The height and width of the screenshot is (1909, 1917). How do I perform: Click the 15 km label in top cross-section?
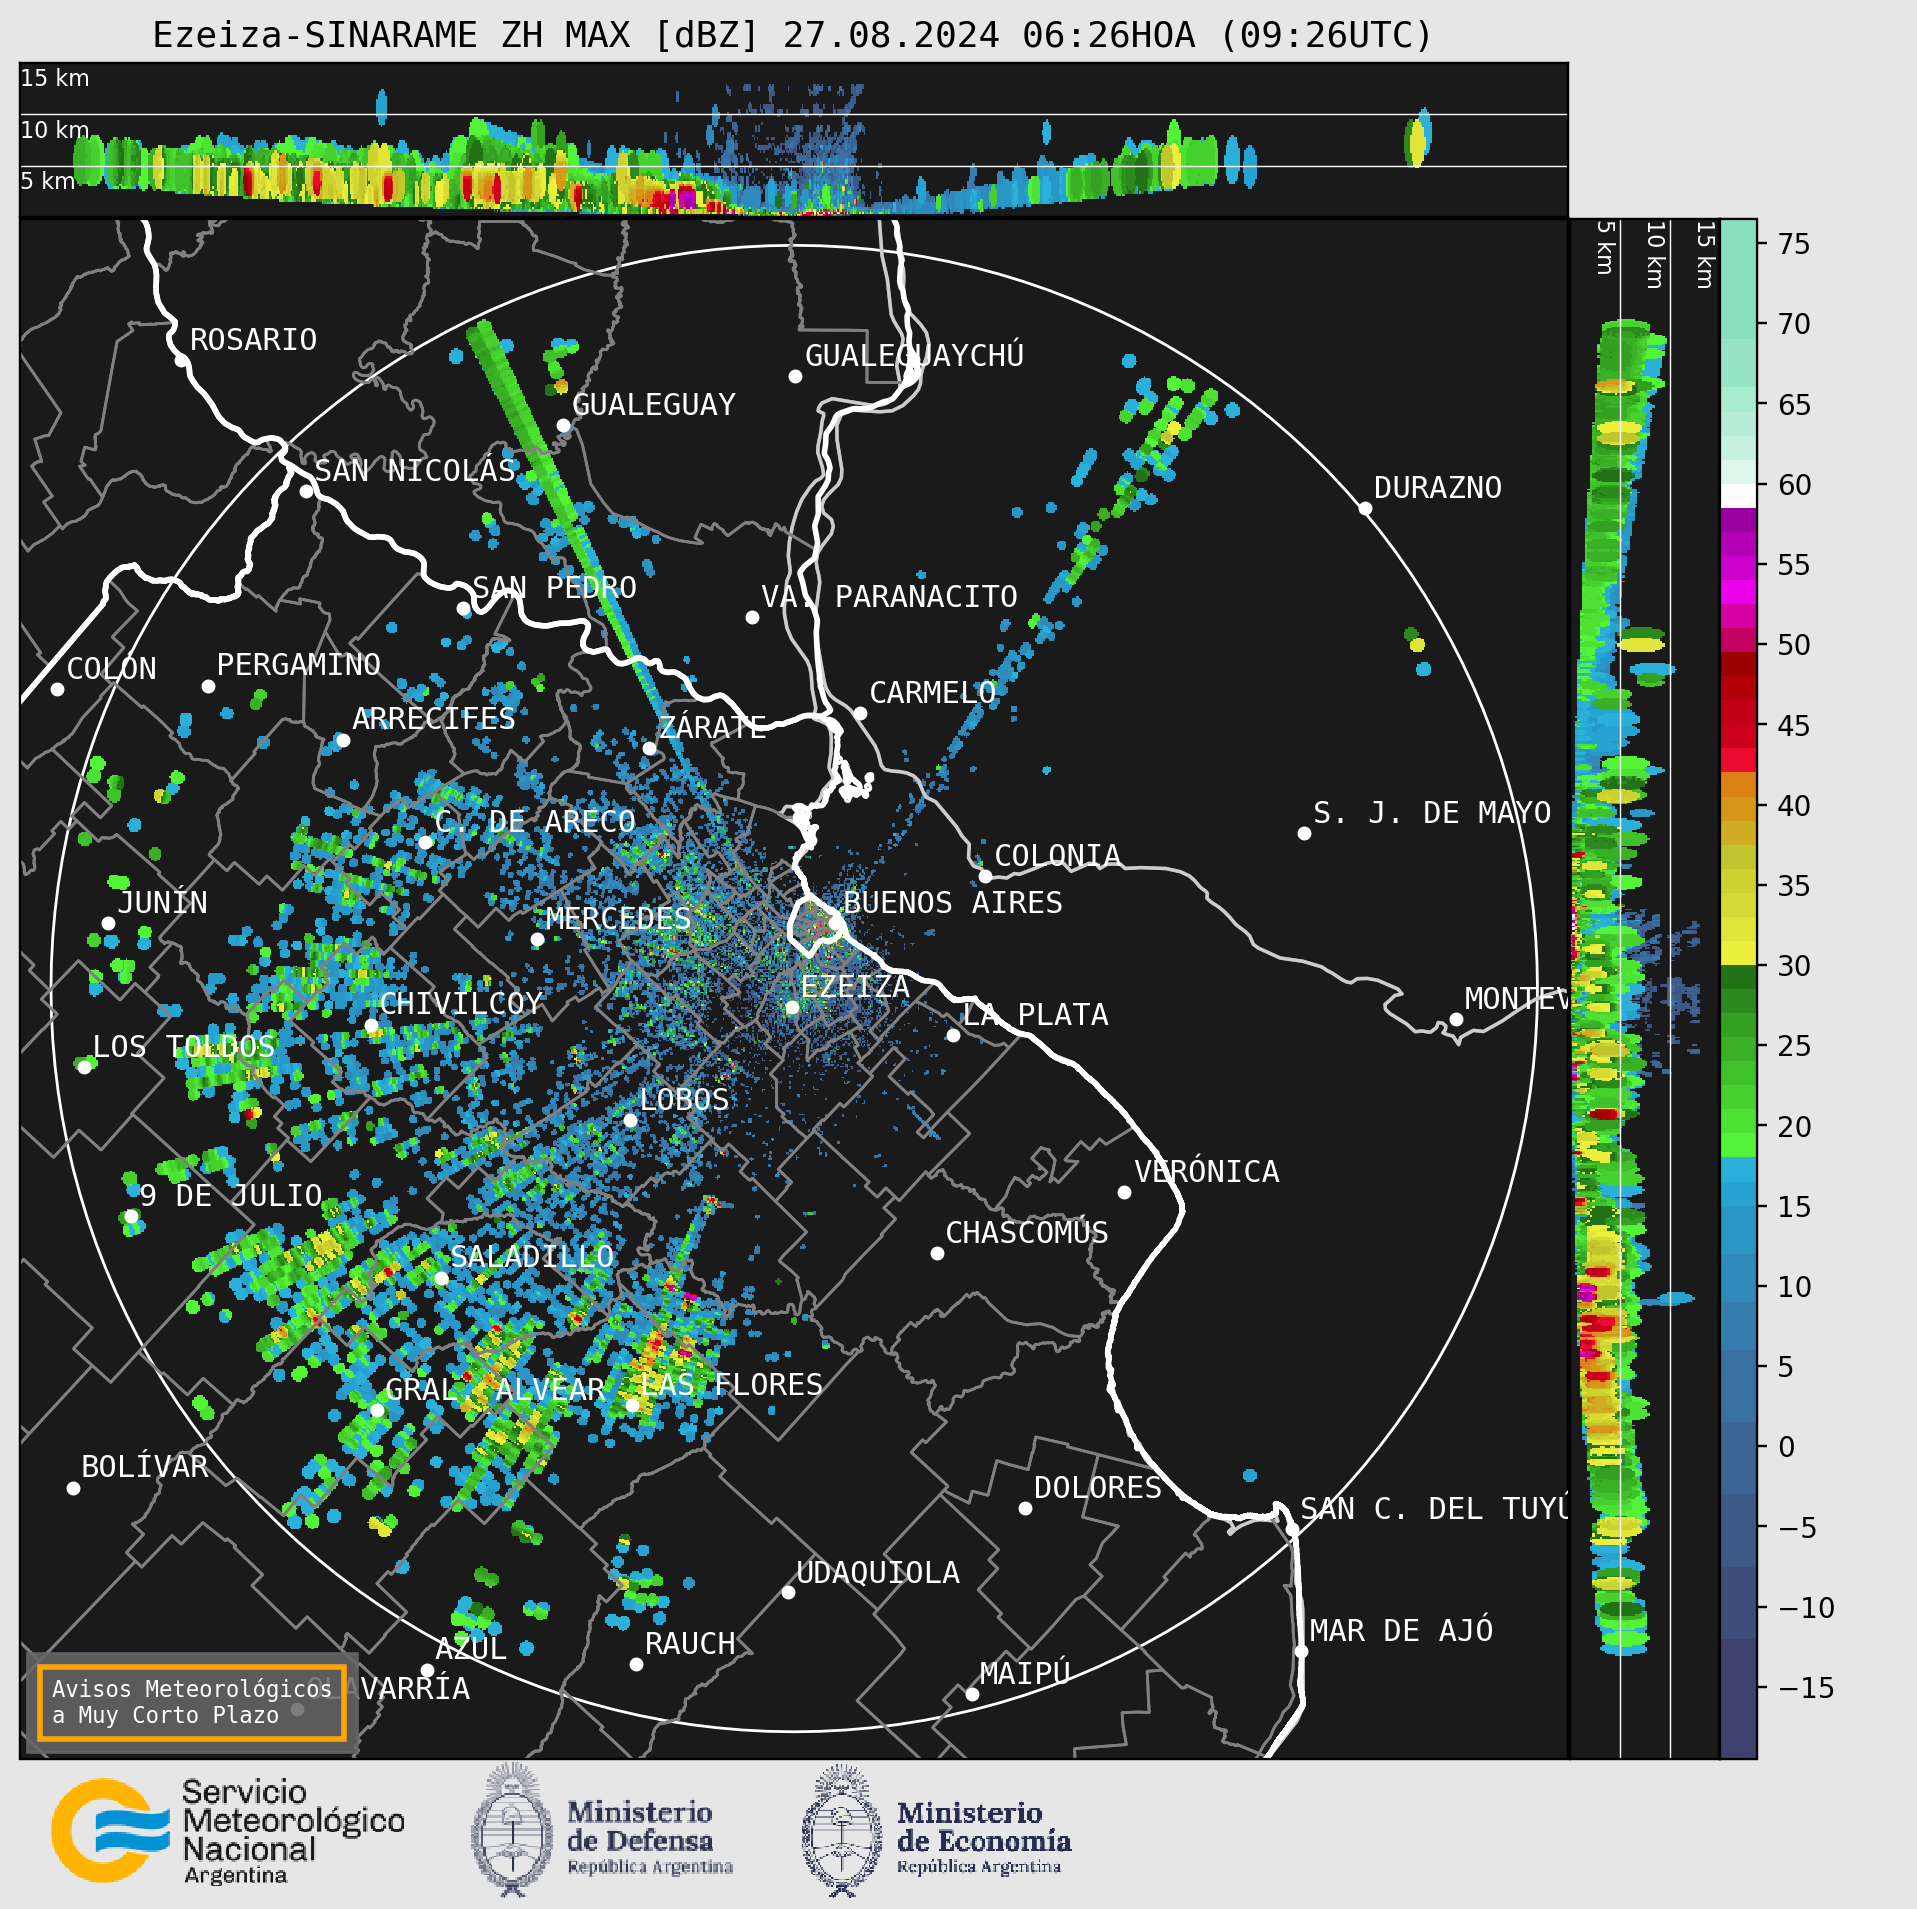[55, 78]
